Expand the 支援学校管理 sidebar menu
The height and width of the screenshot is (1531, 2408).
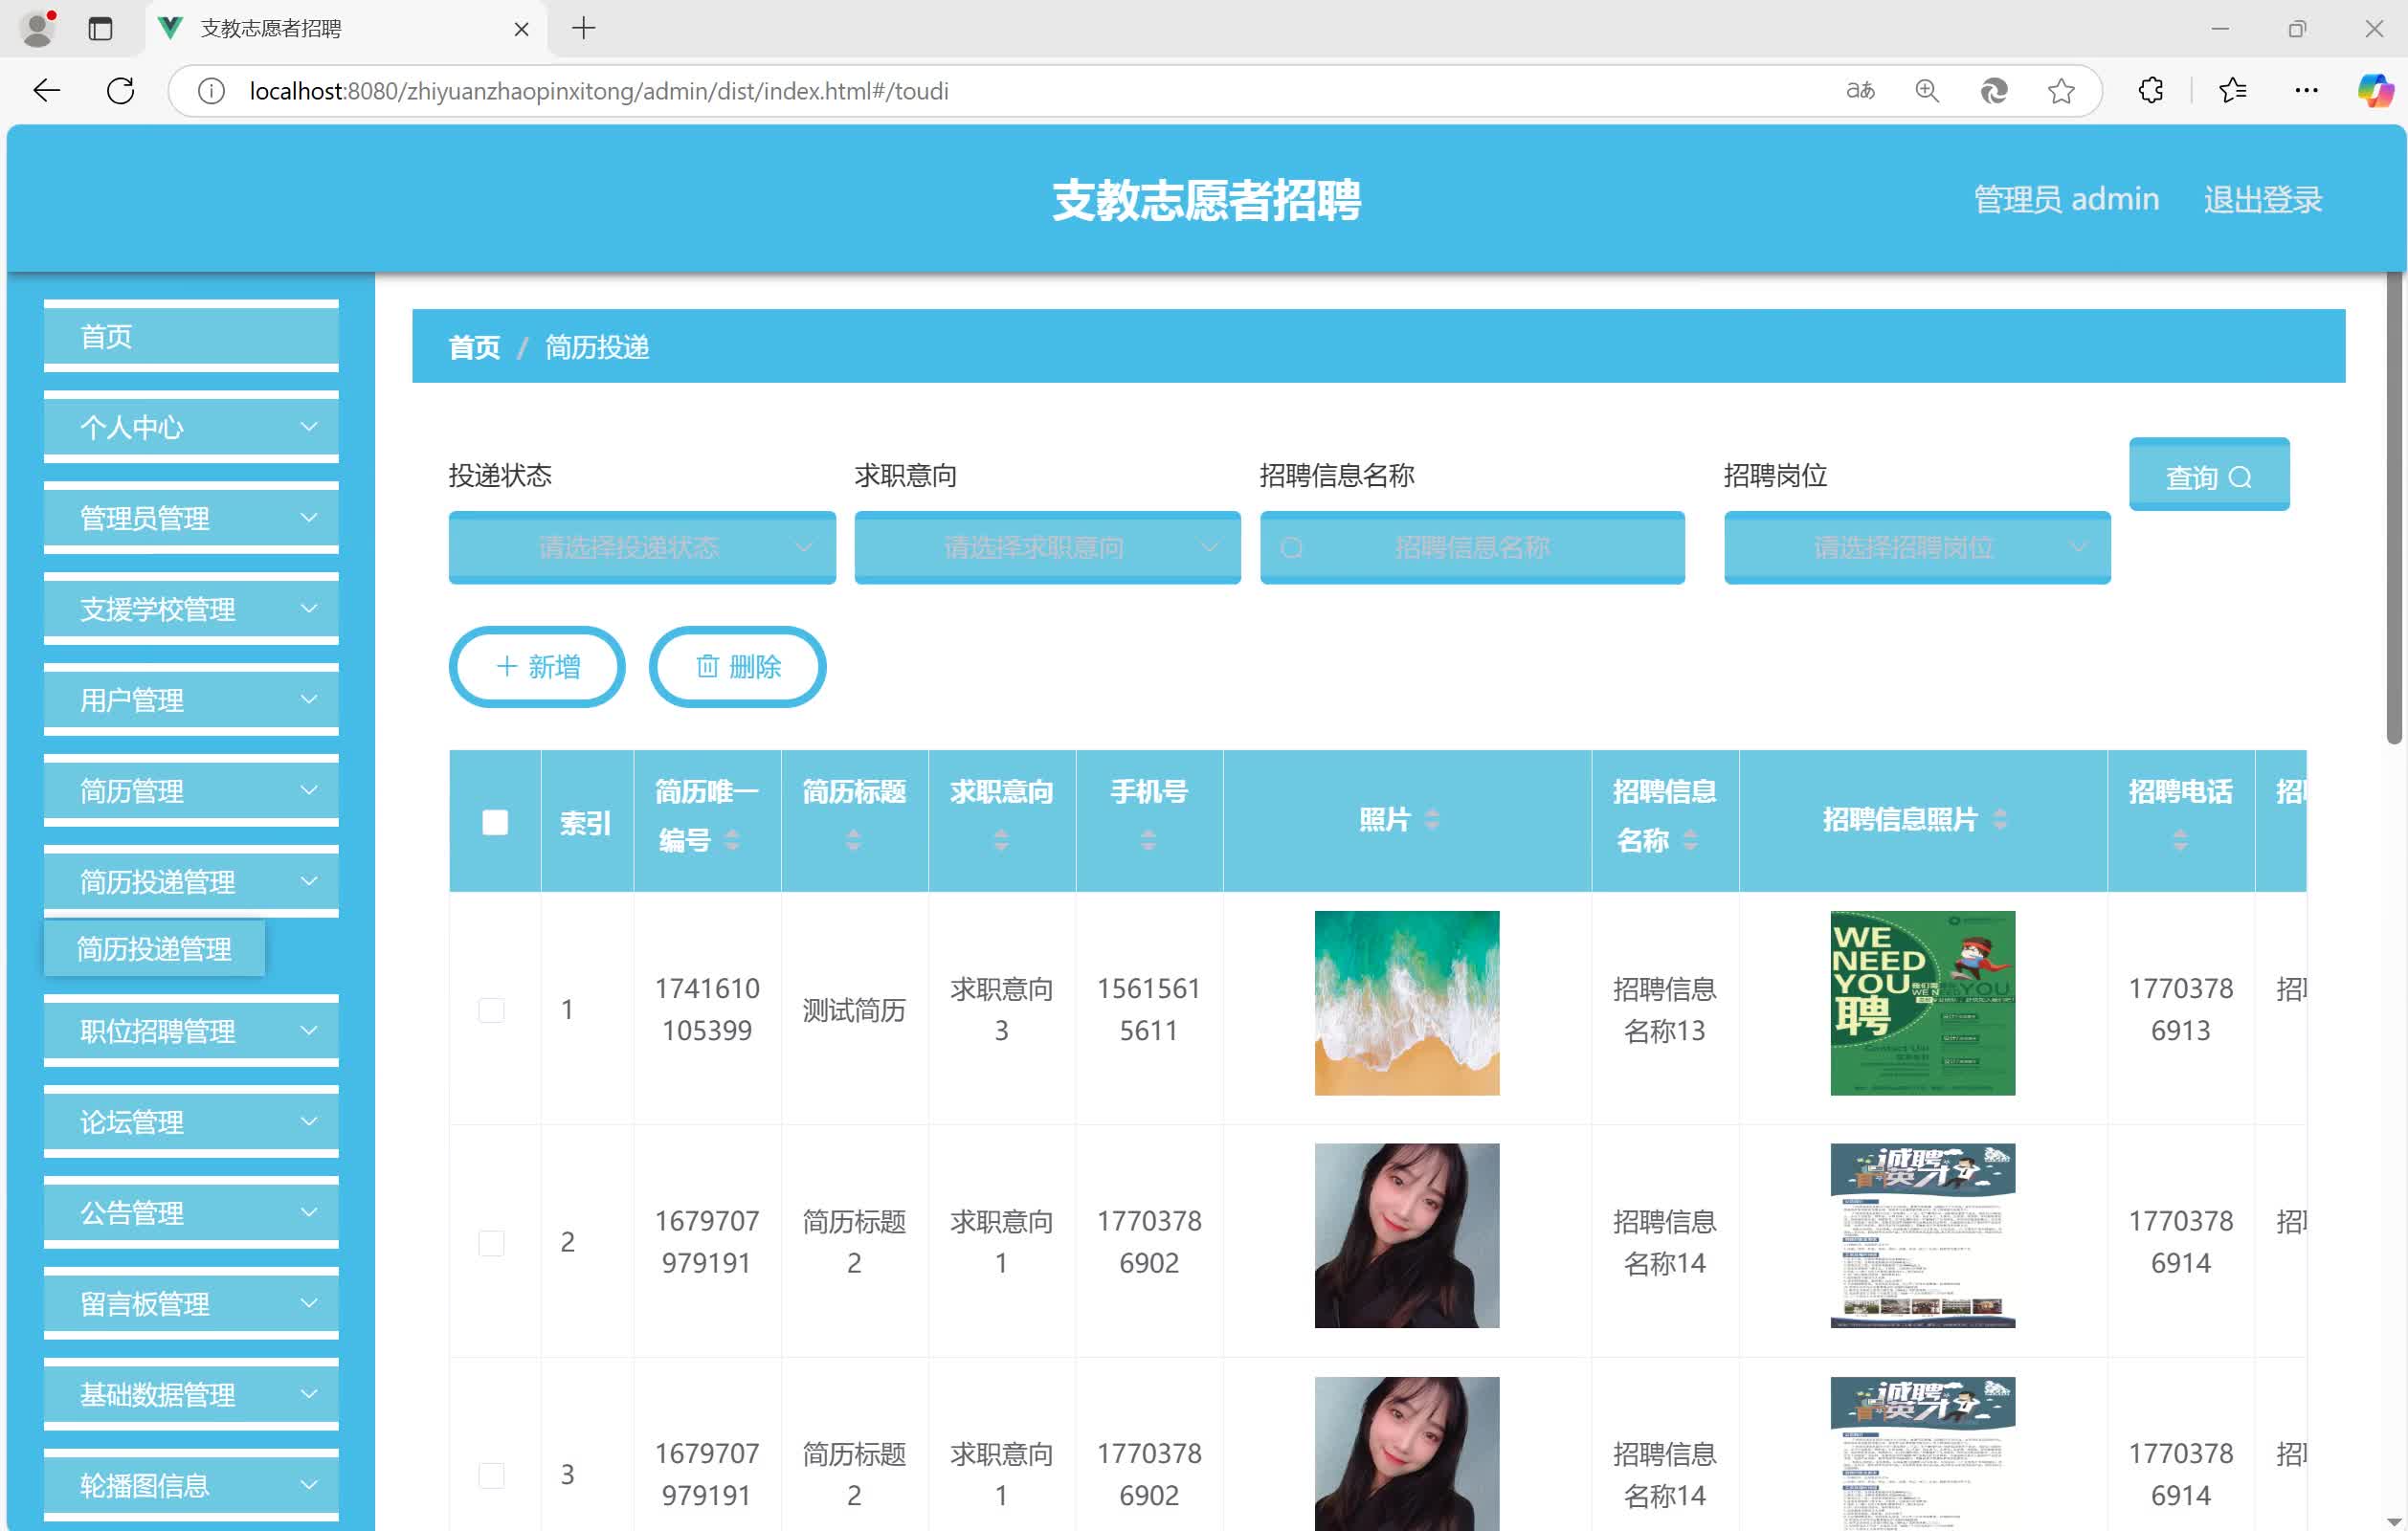click(x=191, y=609)
